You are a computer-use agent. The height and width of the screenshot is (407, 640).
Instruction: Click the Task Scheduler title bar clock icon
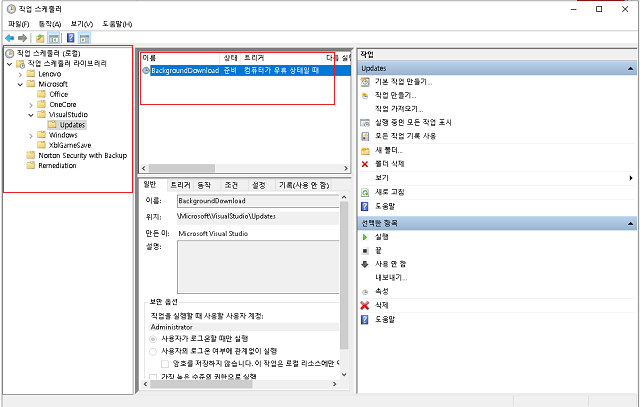coord(11,9)
